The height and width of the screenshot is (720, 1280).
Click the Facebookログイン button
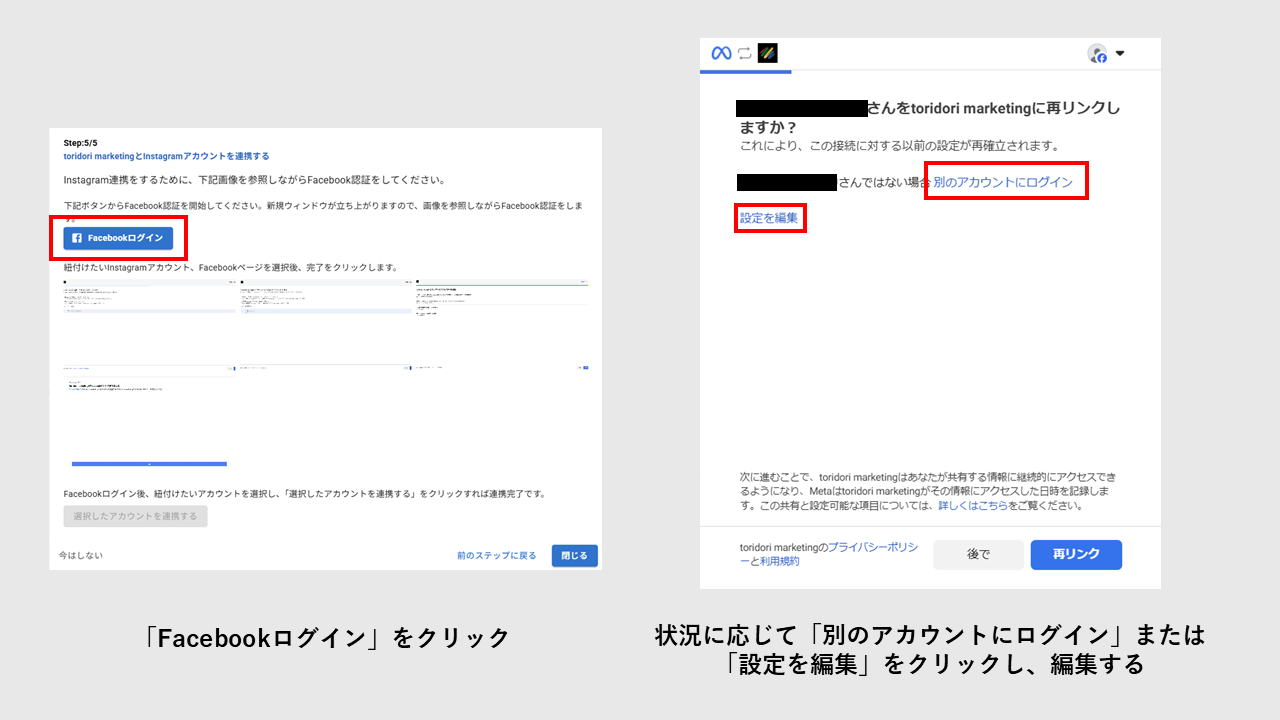(x=118, y=238)
